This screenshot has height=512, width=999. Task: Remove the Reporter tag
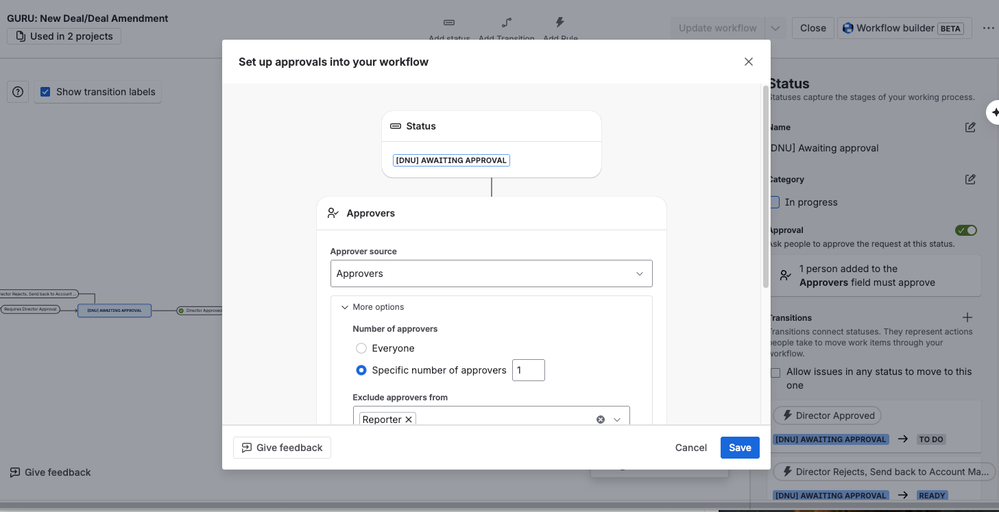(408, 419)
